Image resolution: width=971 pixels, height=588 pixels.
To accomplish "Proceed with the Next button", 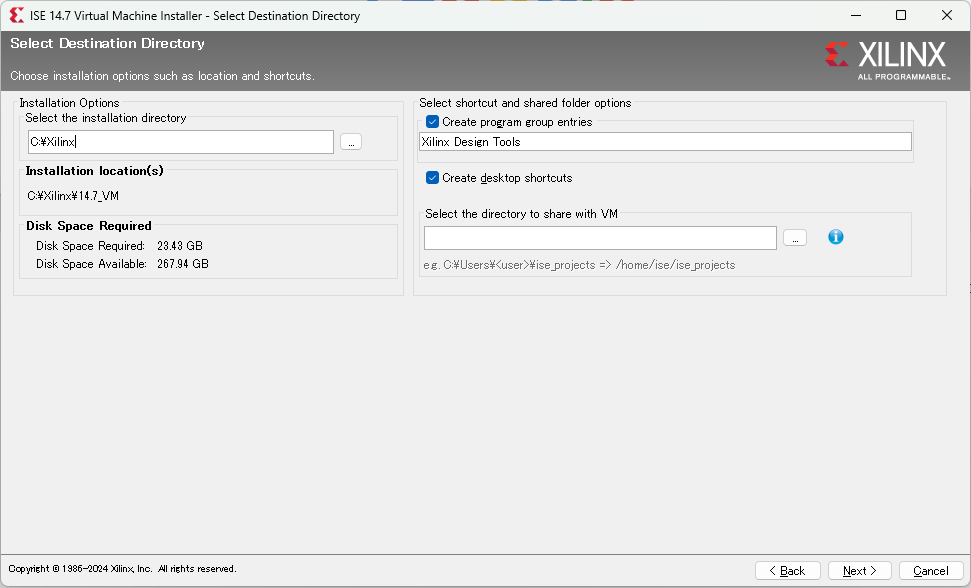I will coord(860,571).
